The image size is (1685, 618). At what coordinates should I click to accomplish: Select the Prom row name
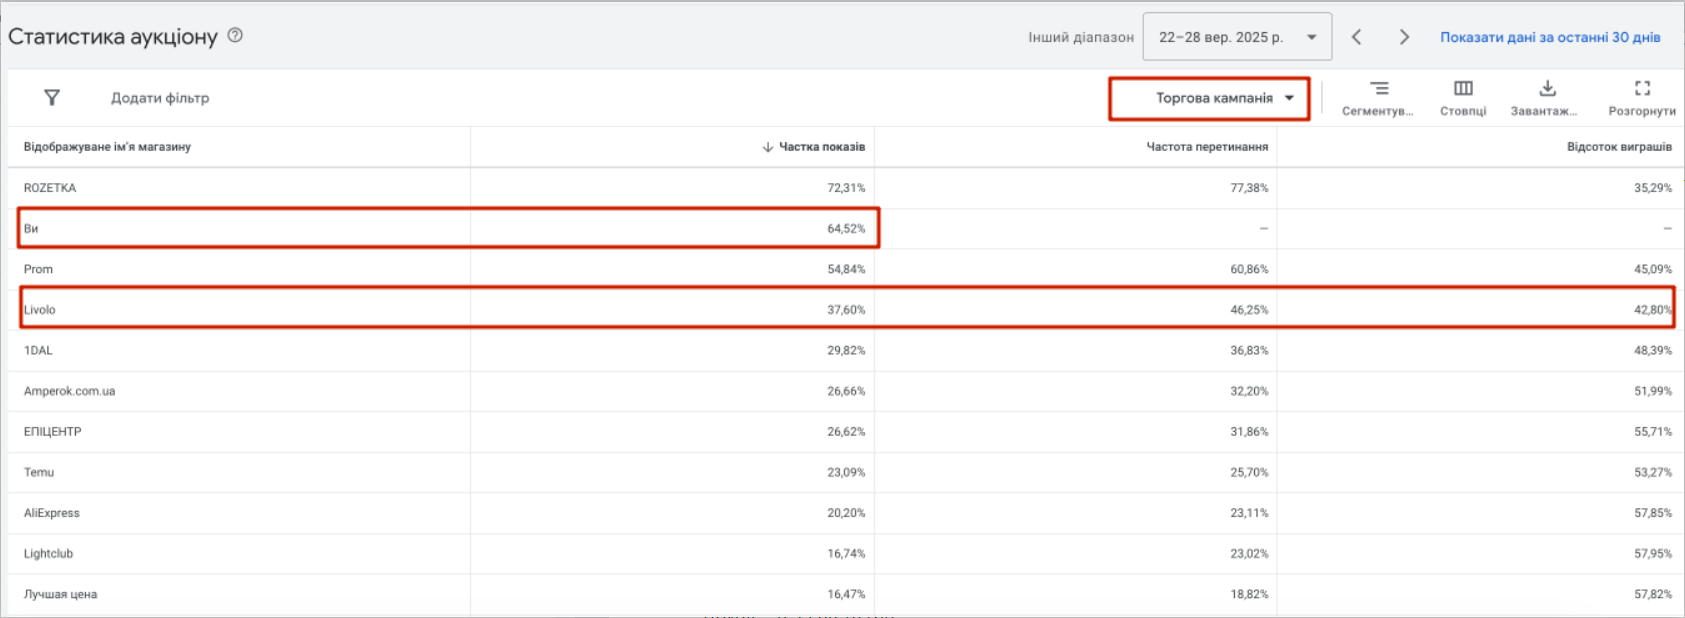coord(38,269)
